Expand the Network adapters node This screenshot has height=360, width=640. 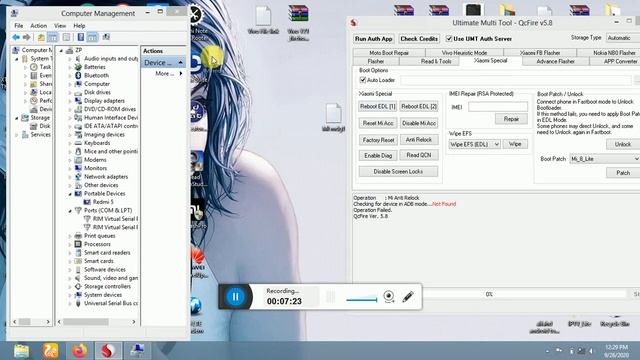pos(70,177)
